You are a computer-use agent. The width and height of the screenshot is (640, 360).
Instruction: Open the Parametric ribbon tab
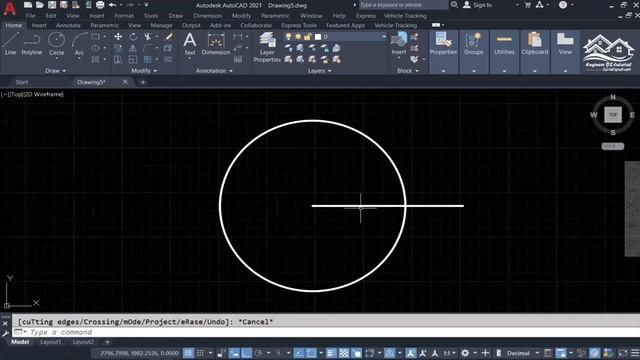pyautogui.click(x=104, y=25)
